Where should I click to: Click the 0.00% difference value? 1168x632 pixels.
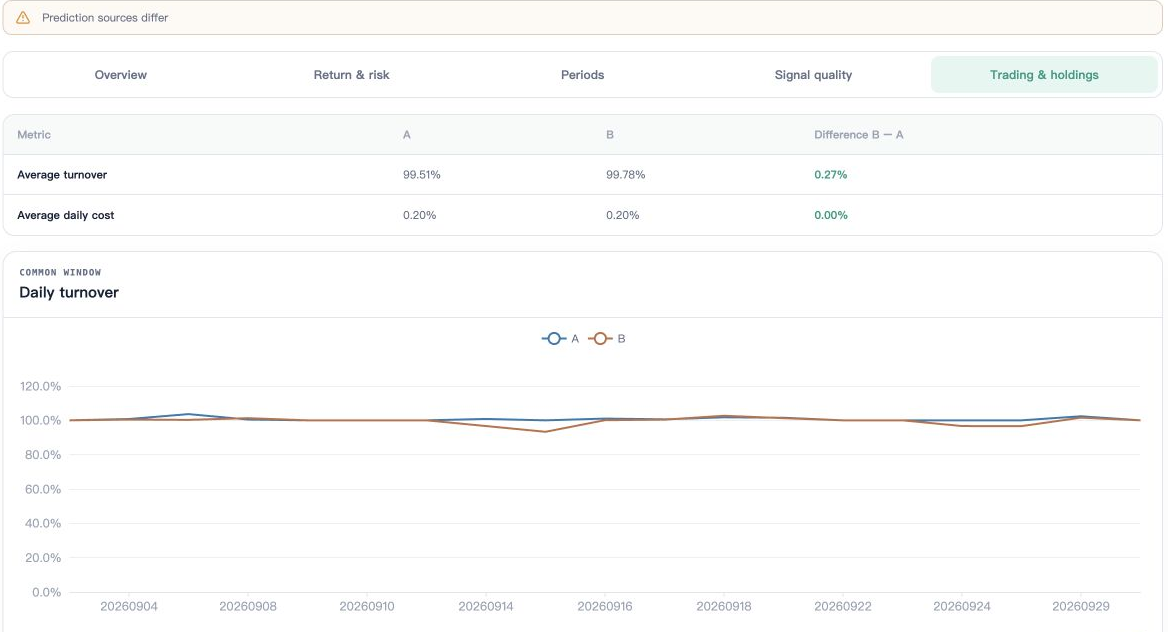[x=831, y=215]
